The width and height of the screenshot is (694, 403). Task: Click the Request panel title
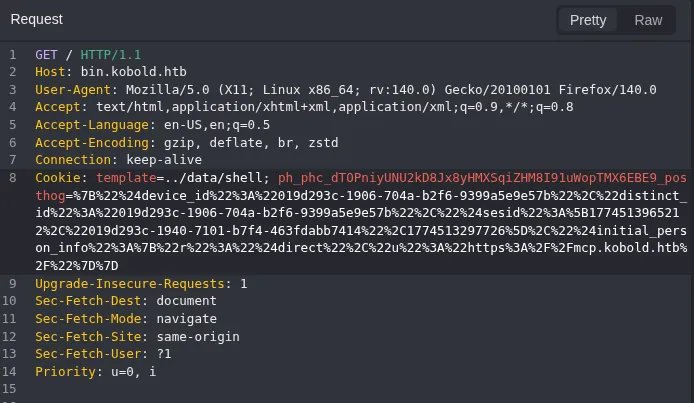37,19
